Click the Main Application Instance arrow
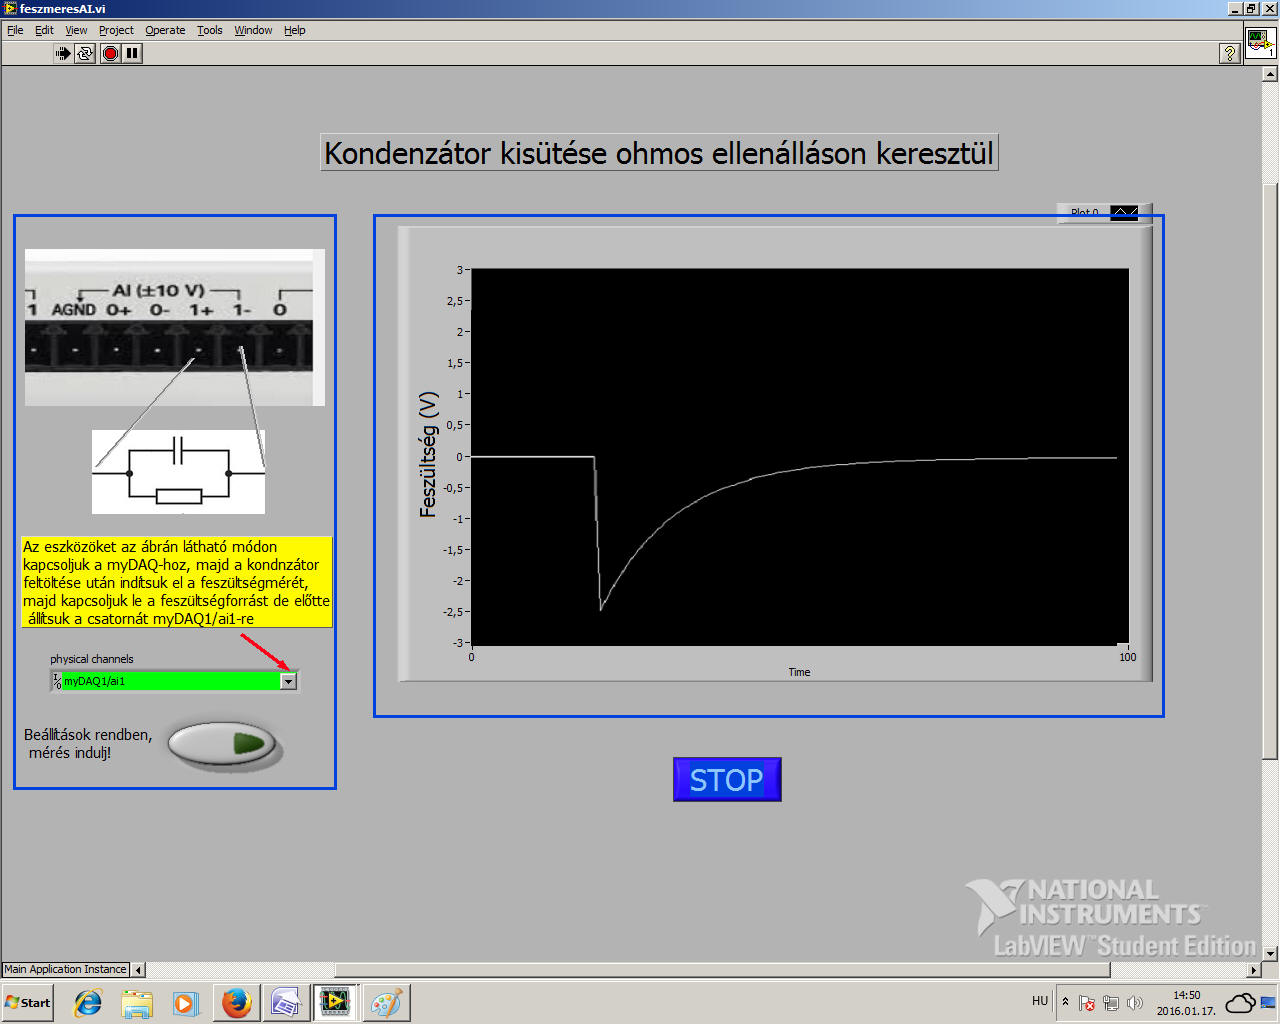The image size is (1280, 1024). tap(138, 969)
